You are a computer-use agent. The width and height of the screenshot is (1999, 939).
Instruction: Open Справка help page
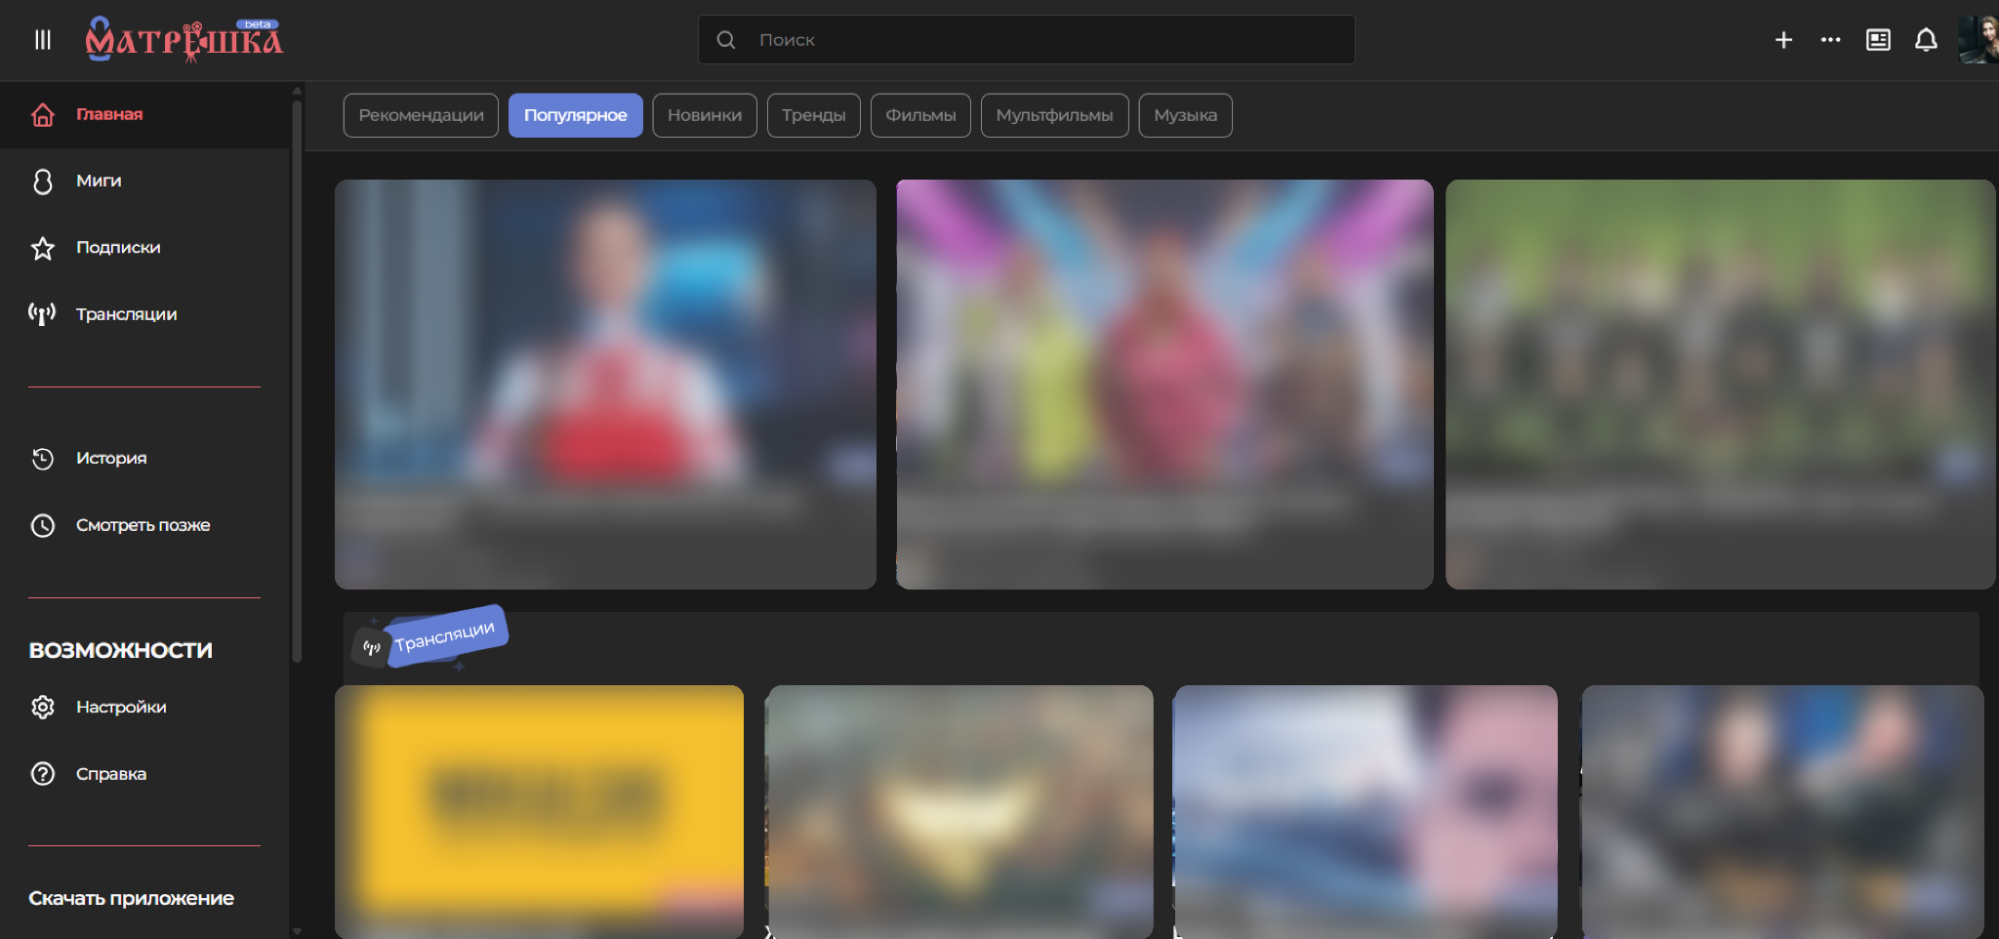[x=111, y=775]
